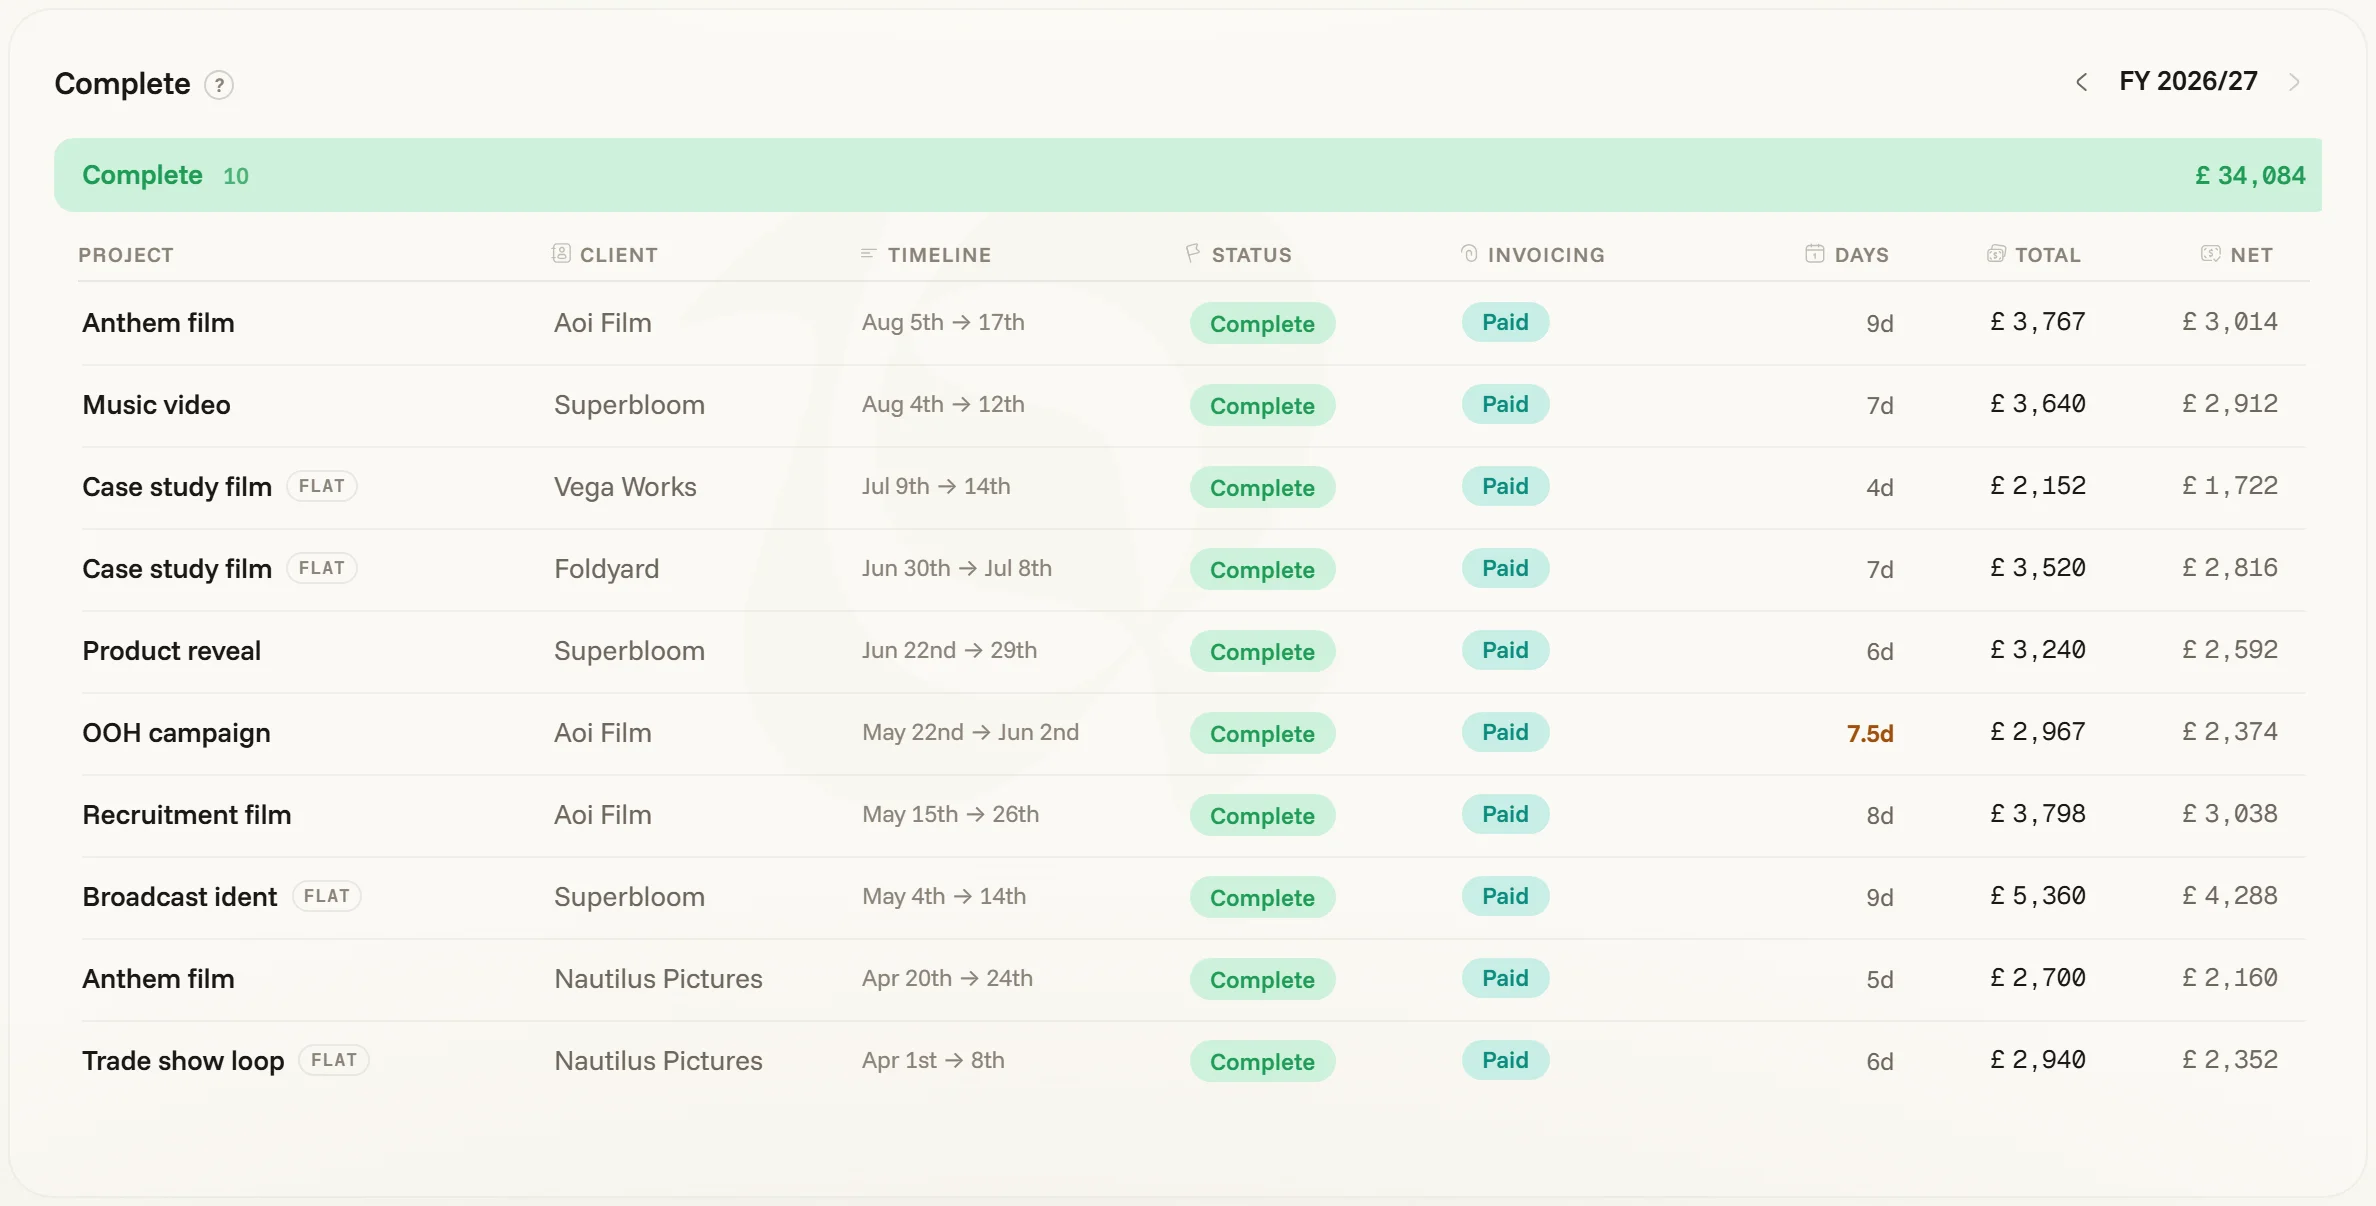Image resolution: width=2376 pixels, height=1206 pixels.
Task: Click Complete status badge for Product reveal
Action: point(1262,651)
